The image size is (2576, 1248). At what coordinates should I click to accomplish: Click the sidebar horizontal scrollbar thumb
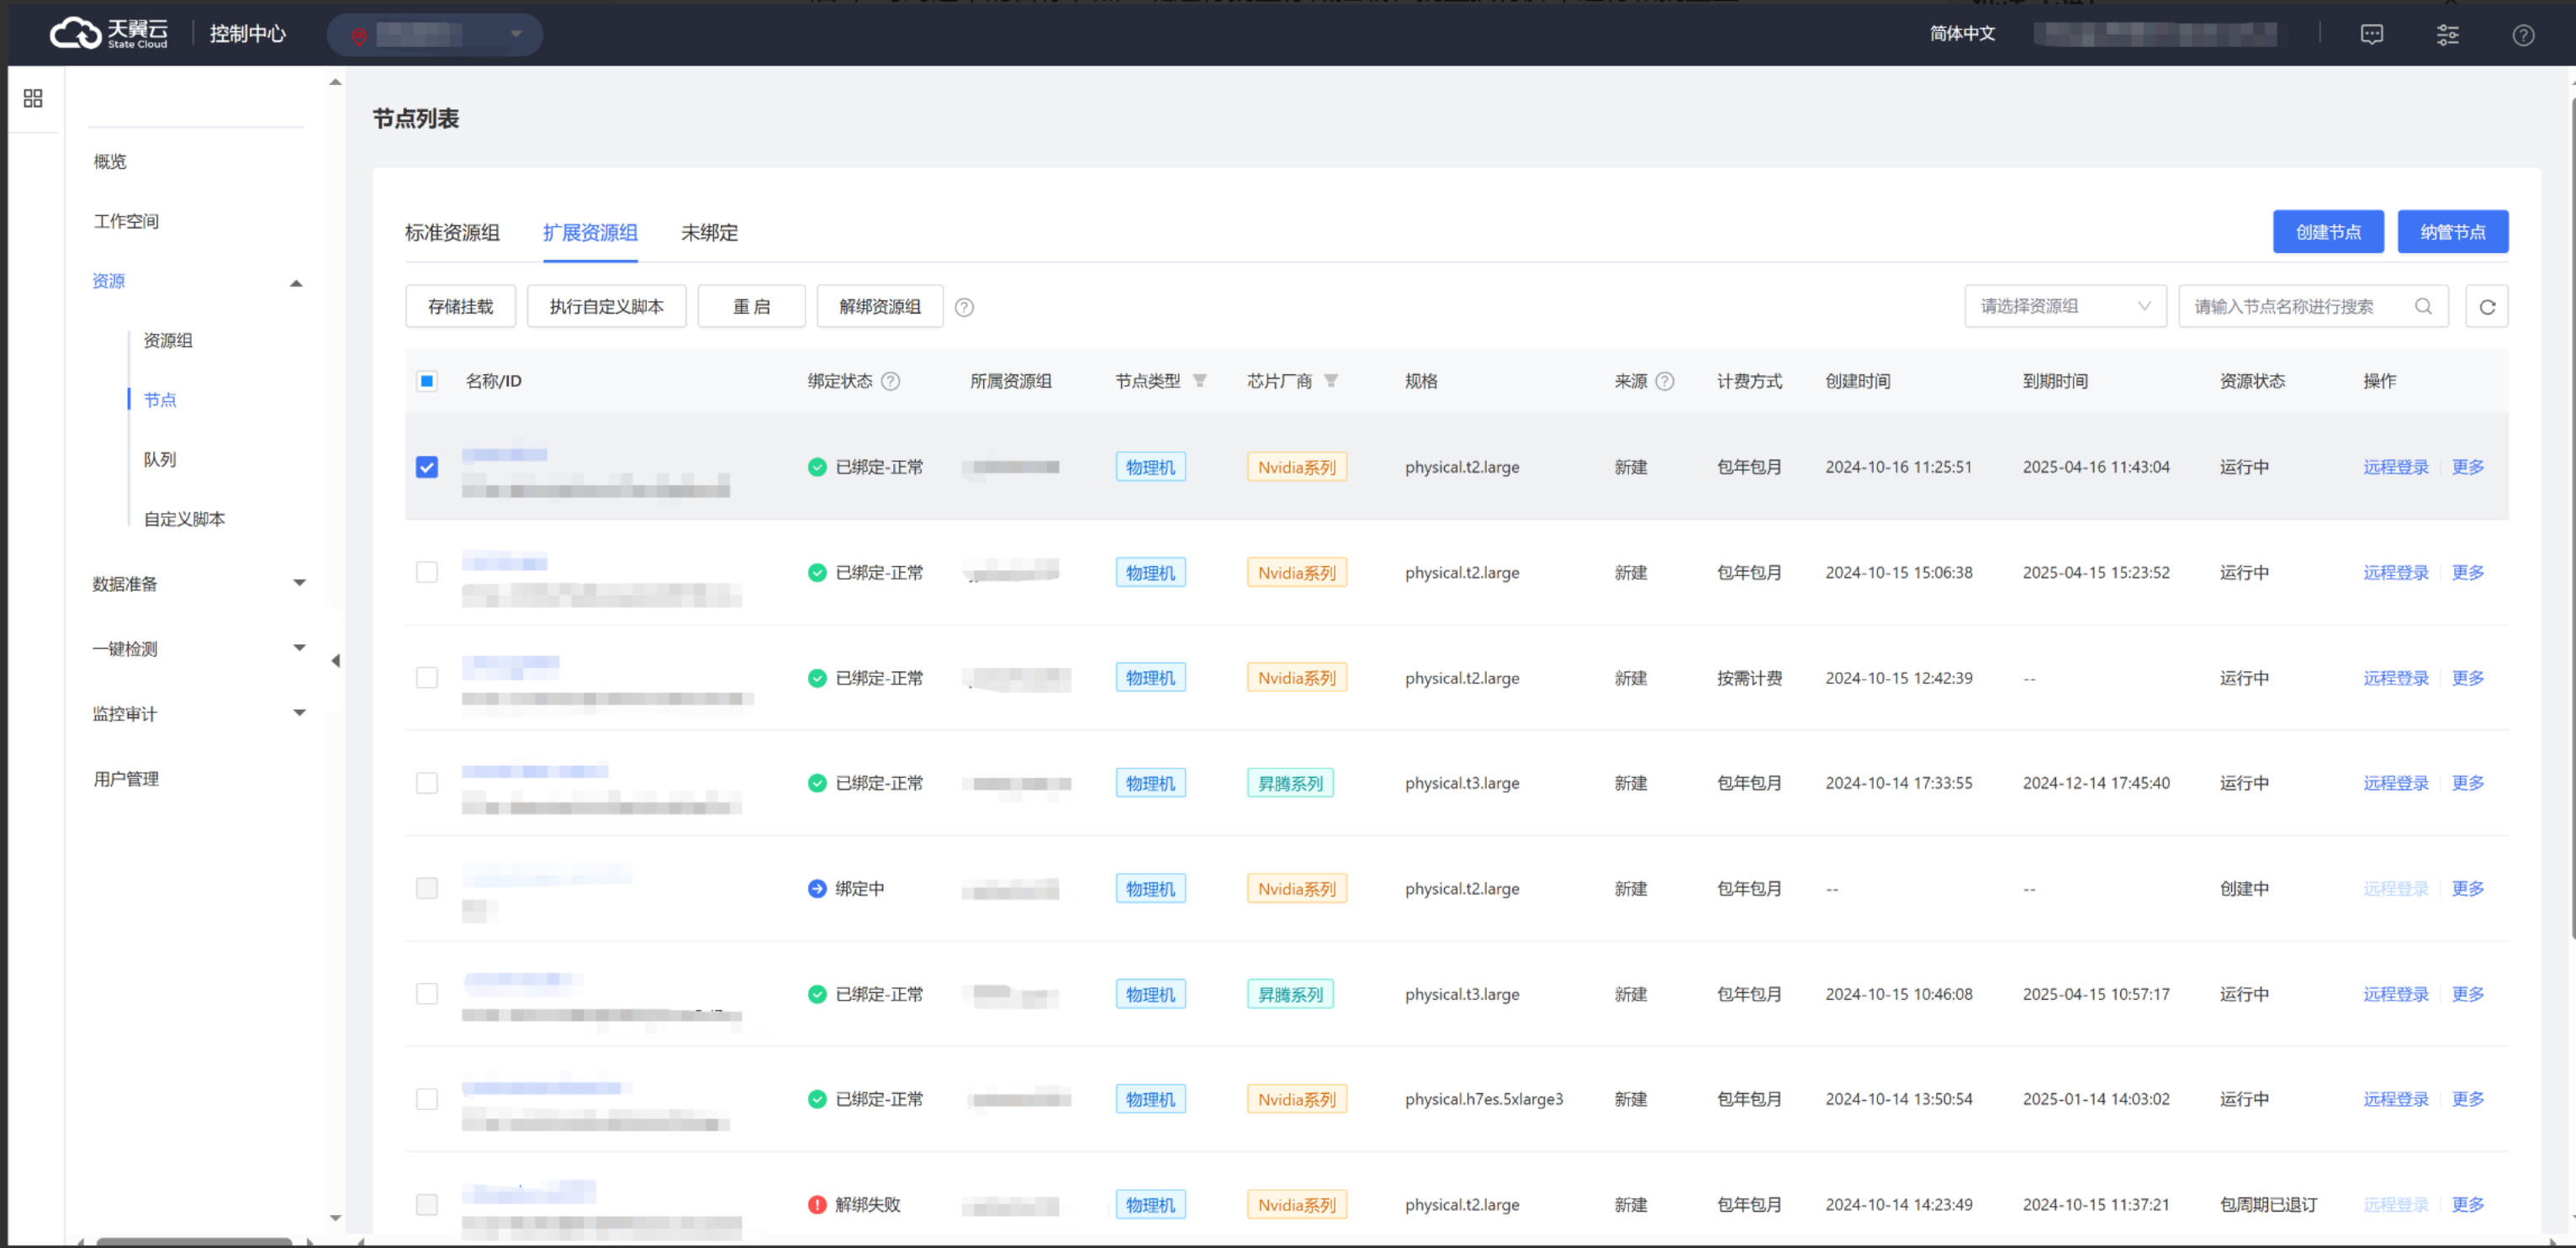coord(194,1242)
